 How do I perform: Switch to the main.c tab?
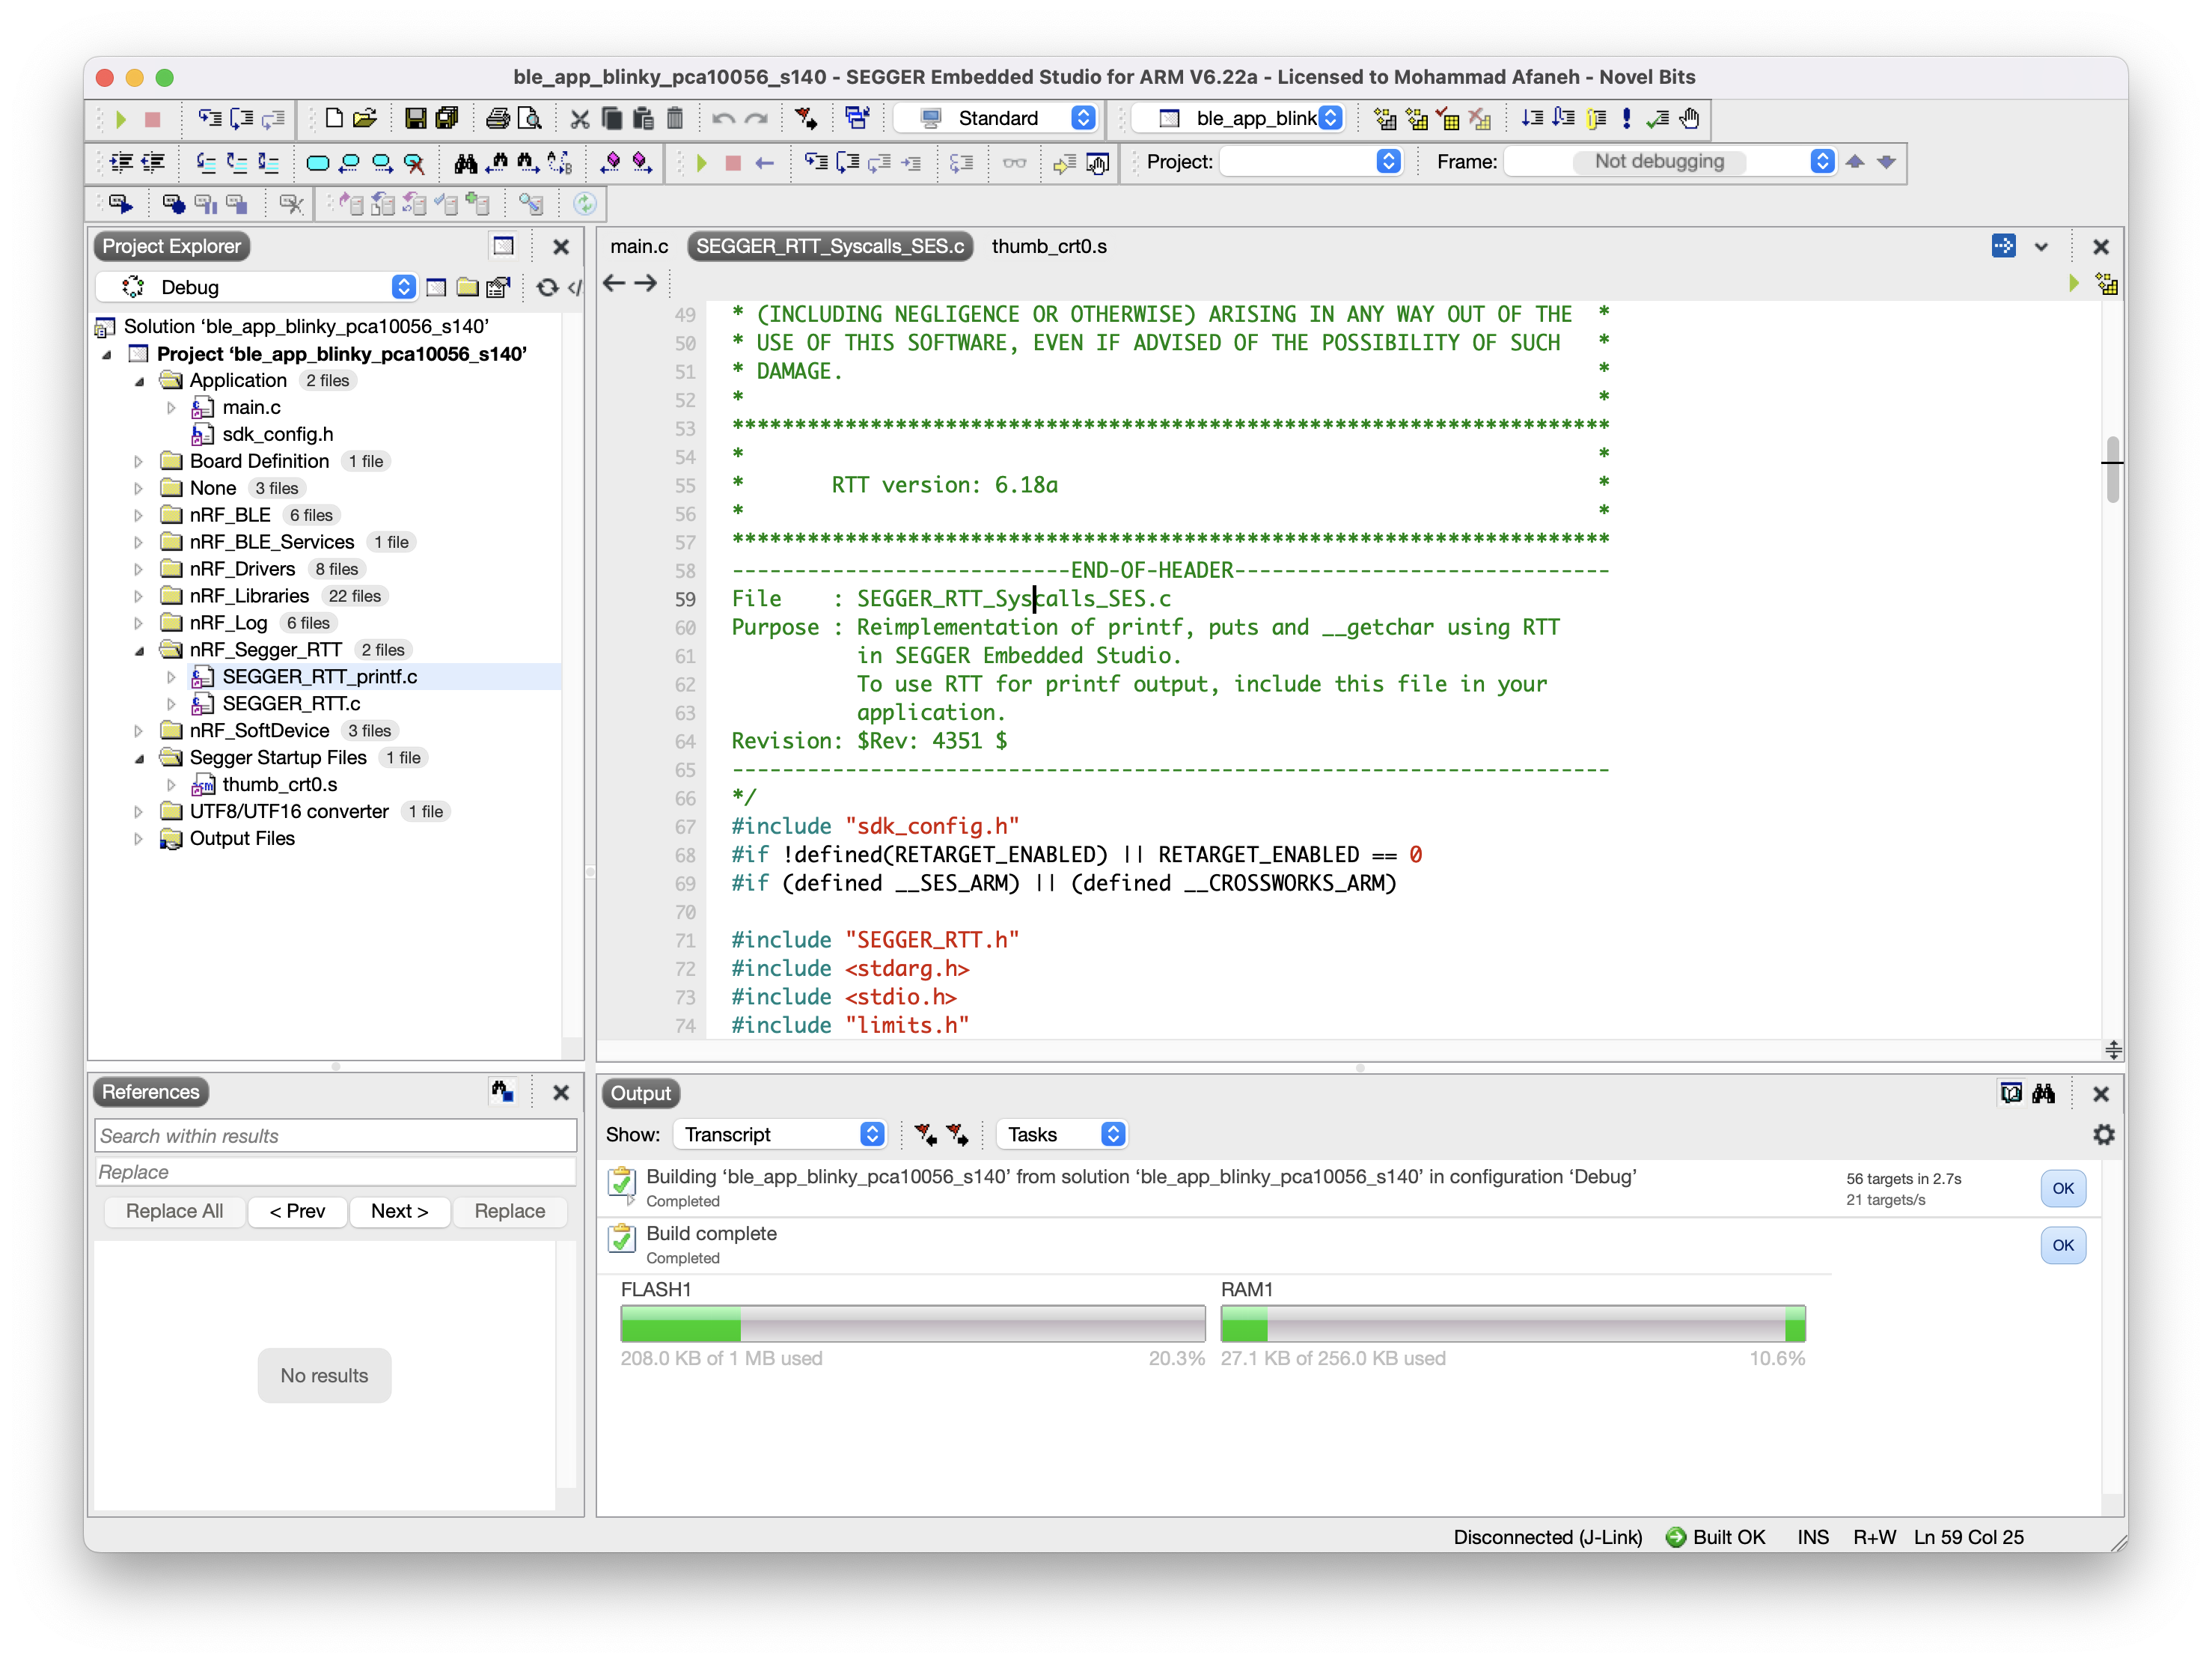point(639,246)
